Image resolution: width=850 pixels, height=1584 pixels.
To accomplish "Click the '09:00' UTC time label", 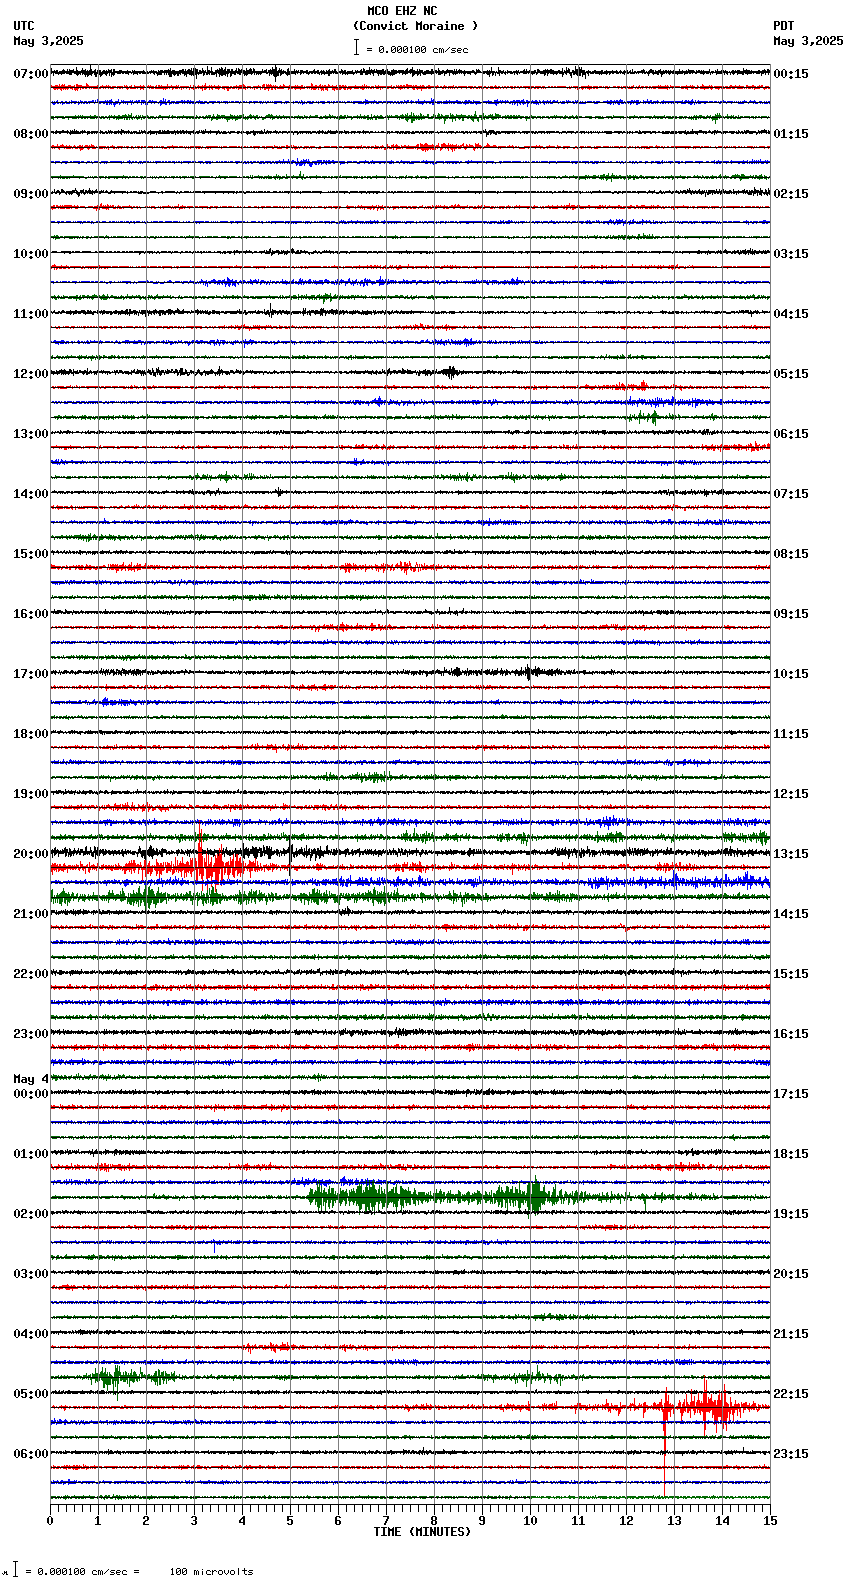I will tap(31, 194).
